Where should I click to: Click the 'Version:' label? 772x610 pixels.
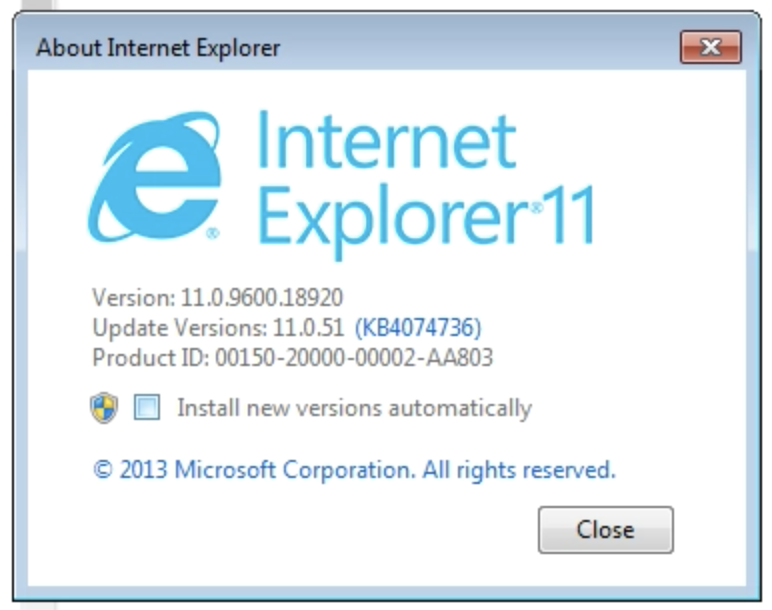click(133, 297)
